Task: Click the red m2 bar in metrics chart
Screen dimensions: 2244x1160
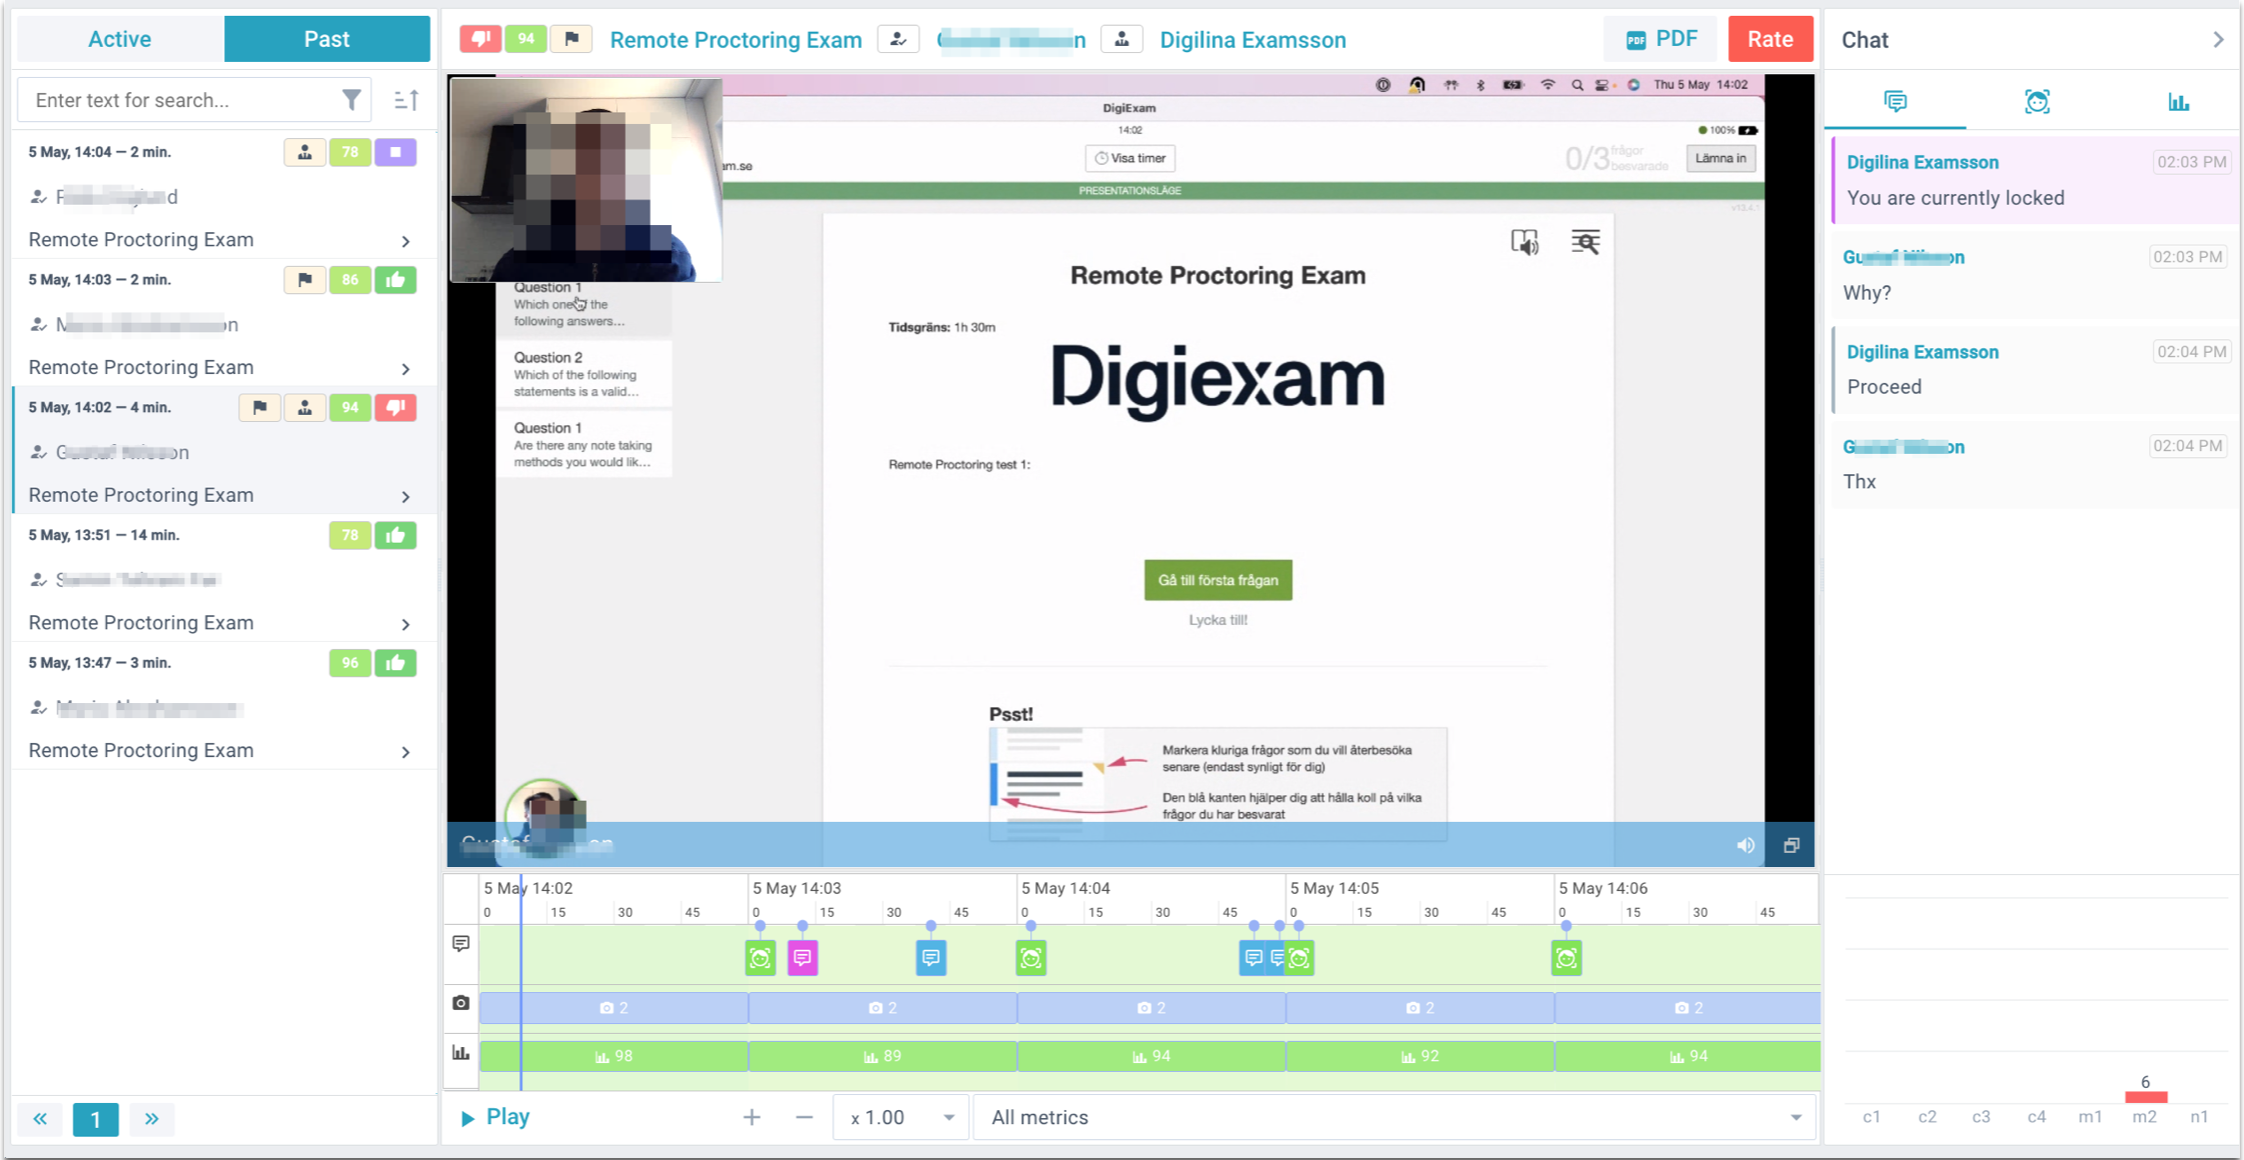Action: pos(2146,1097)
